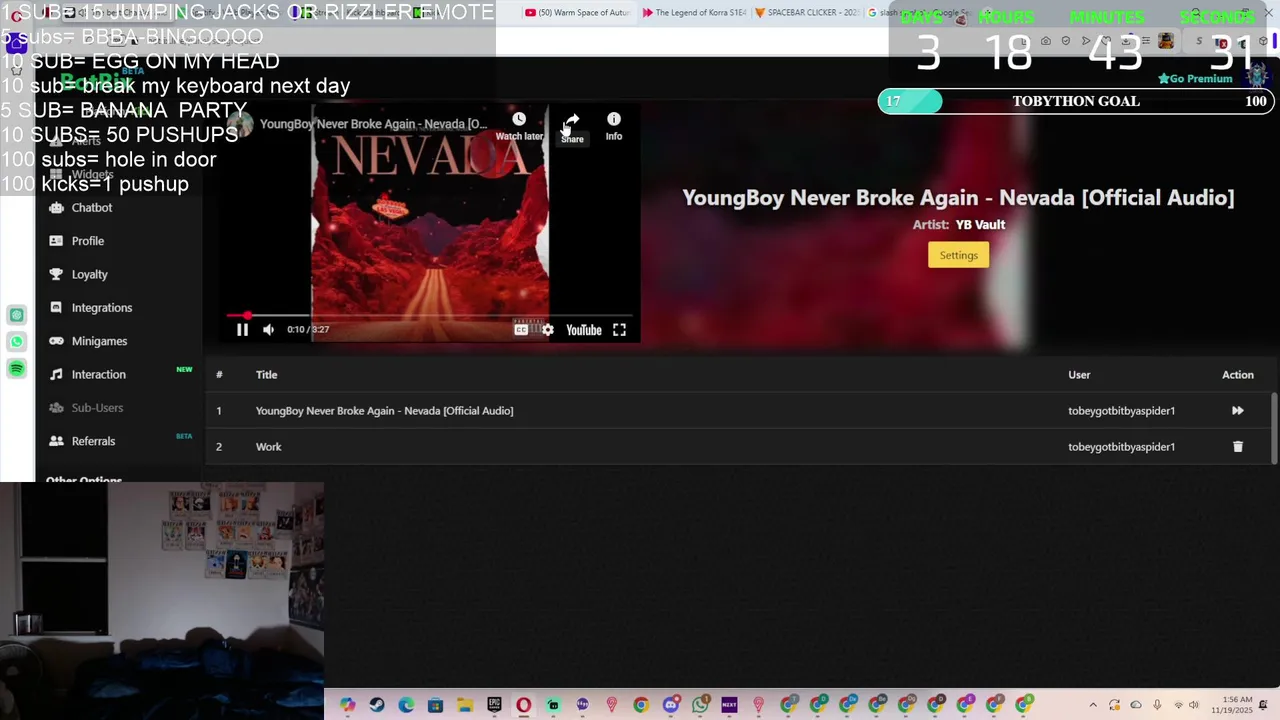Open Referrals section marked BETA
The image size is (1280, 720).
coord(93,441)
